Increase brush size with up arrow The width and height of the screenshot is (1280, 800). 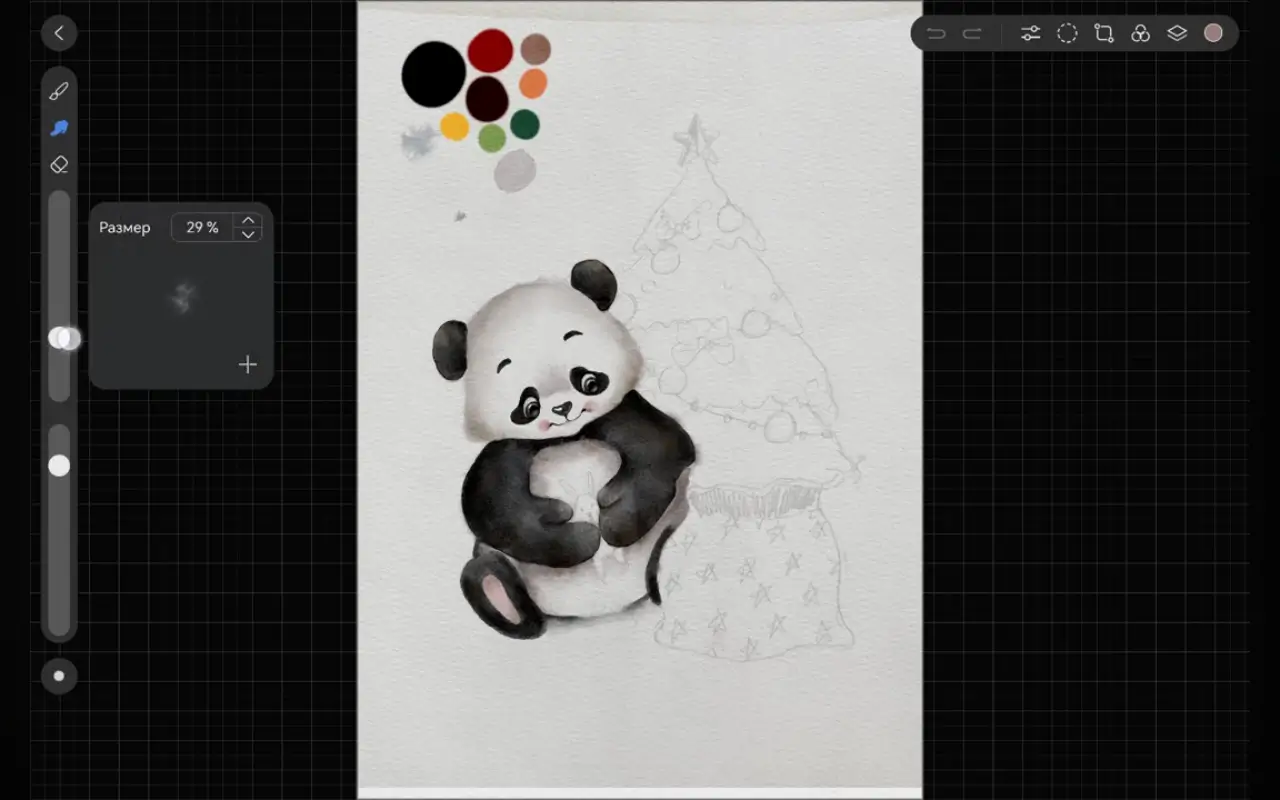[x=248, y=220]
